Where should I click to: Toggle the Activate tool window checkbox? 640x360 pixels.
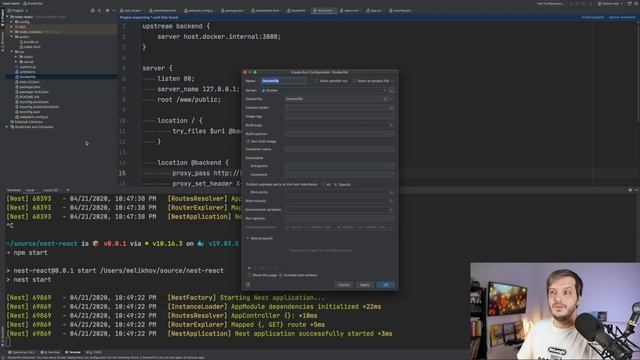(280, 275)
